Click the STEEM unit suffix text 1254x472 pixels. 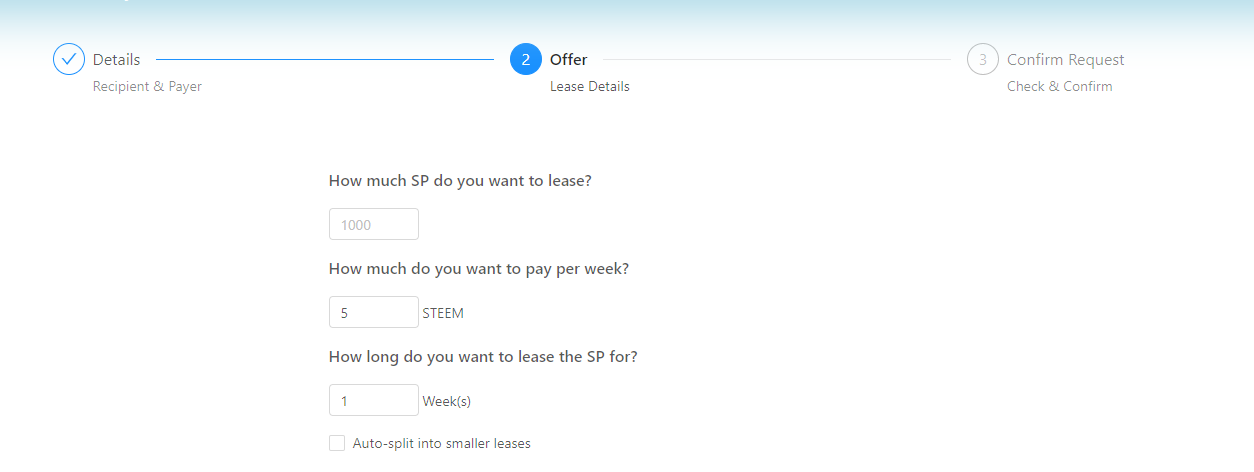(443, 313)
